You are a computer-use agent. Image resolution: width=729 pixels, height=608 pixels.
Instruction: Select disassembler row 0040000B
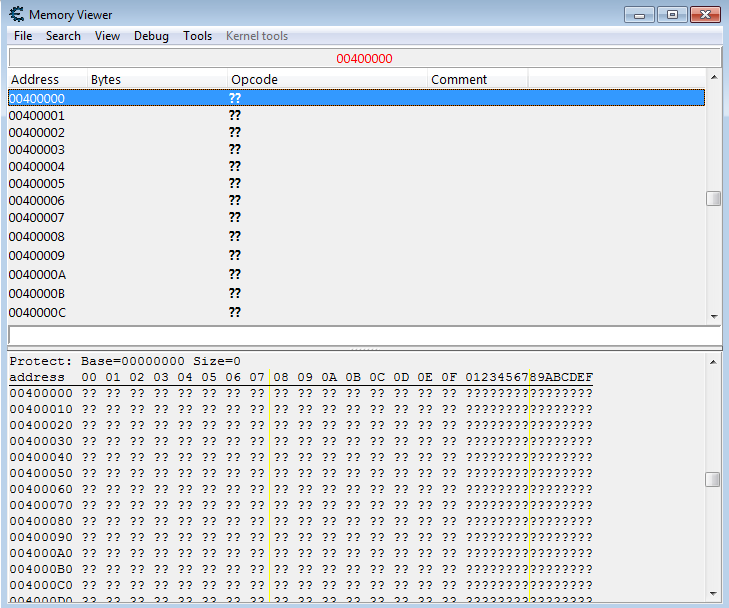point(357,294)
